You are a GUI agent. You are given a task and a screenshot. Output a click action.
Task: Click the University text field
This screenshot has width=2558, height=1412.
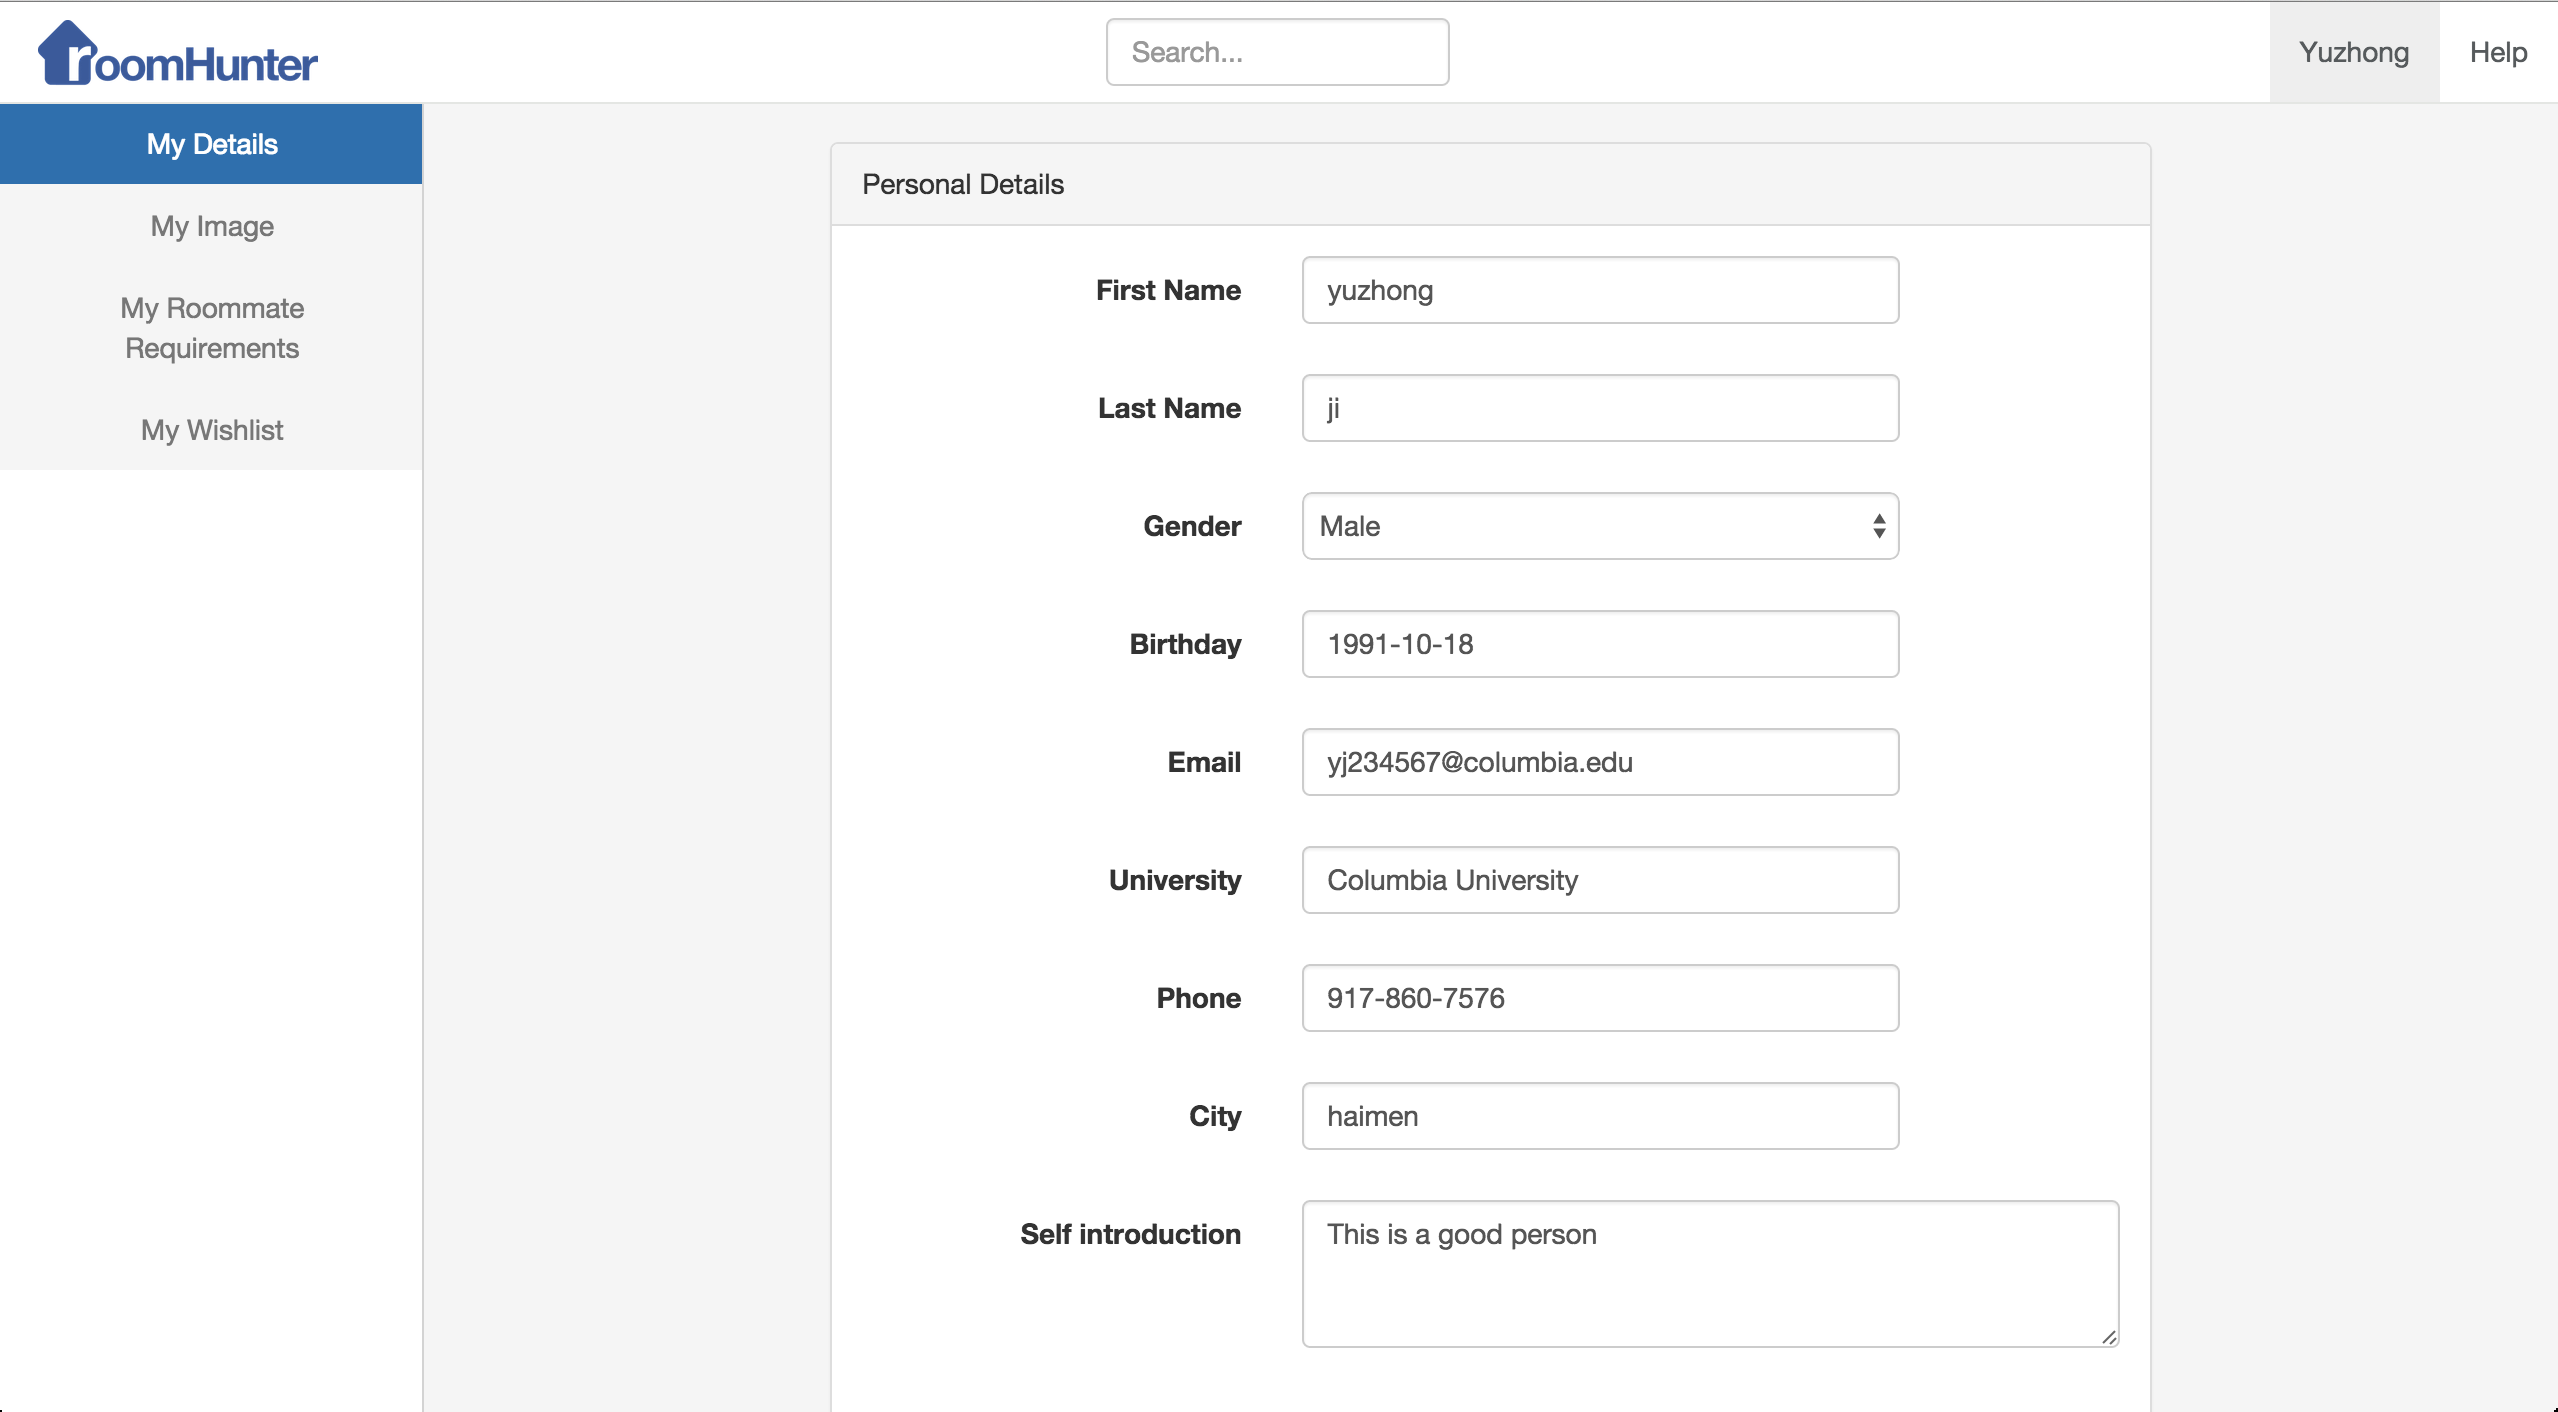[1599, 880]
